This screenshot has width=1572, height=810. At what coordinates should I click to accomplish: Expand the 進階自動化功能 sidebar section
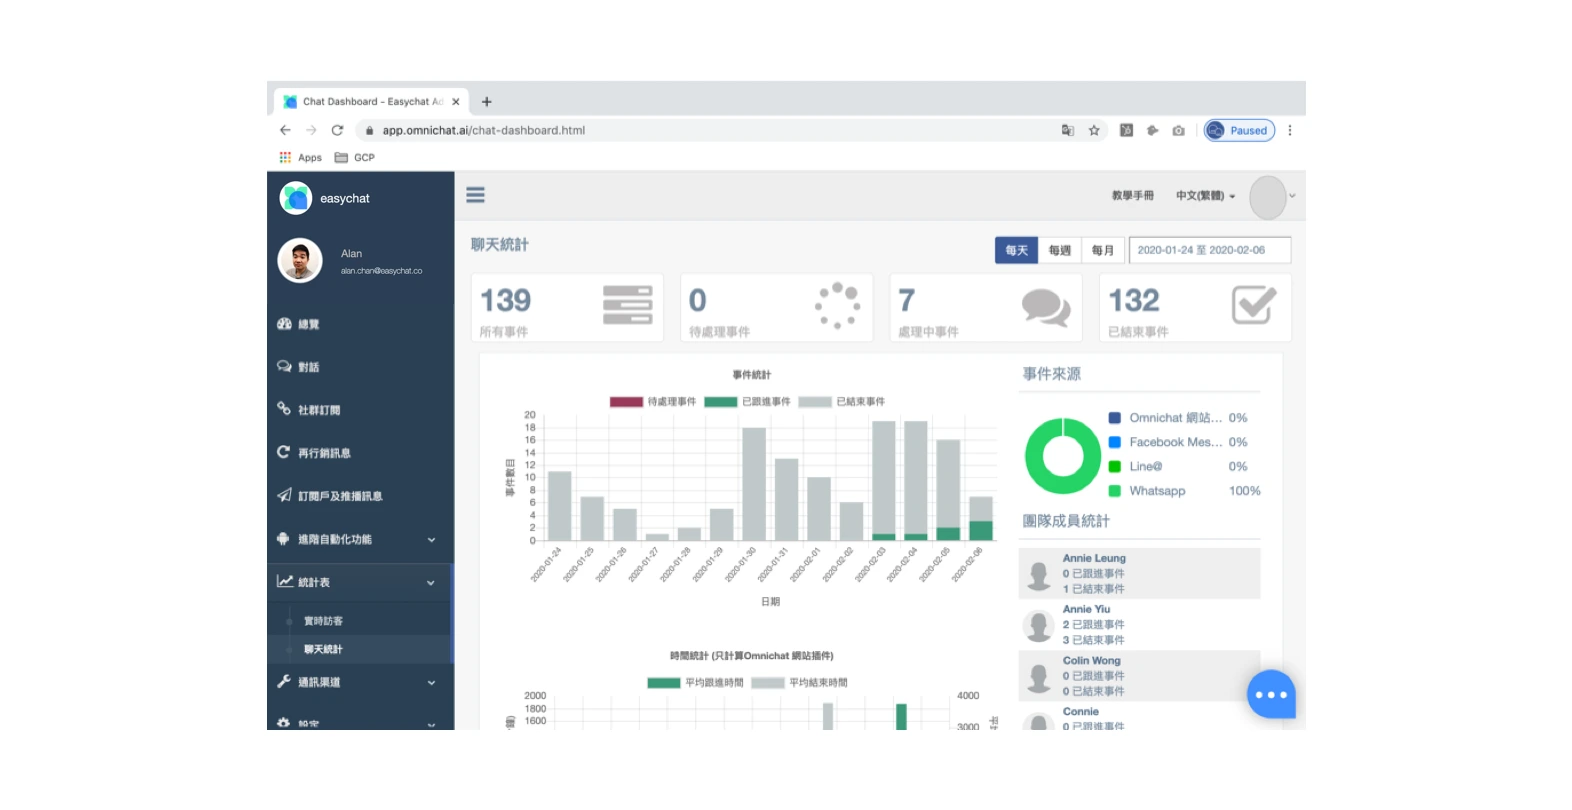click(x=360, y=539)
